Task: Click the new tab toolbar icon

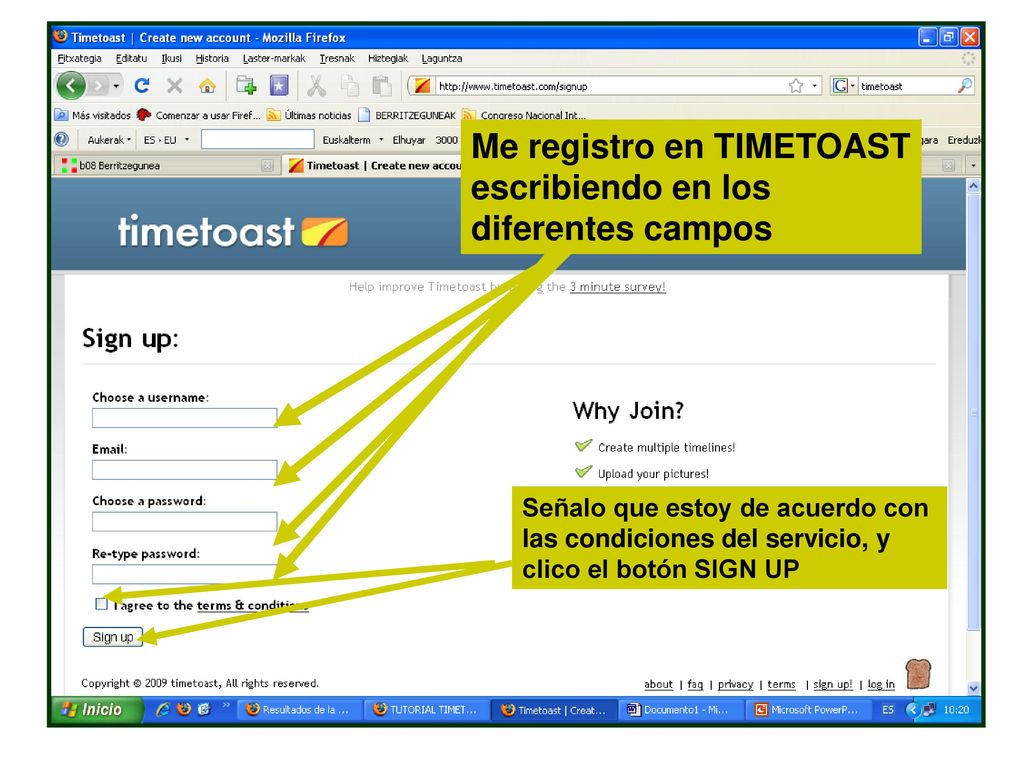Action: coord(246,86)
